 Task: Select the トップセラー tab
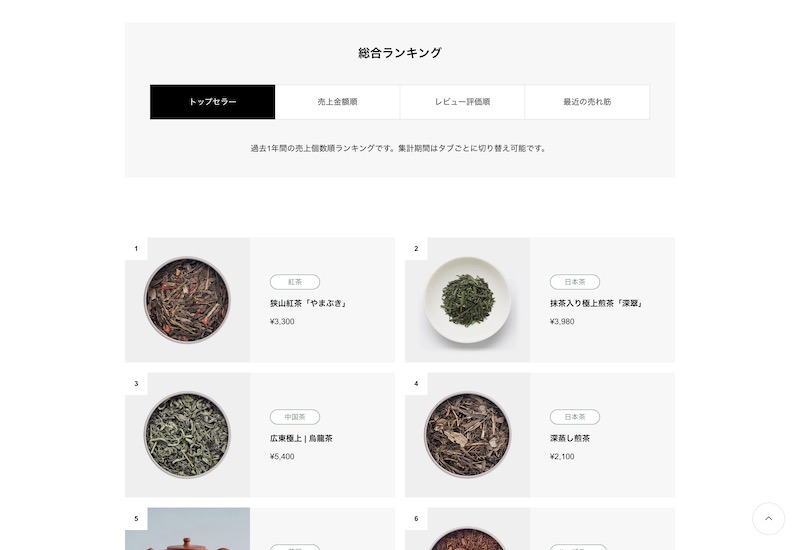tap(212, 102)
